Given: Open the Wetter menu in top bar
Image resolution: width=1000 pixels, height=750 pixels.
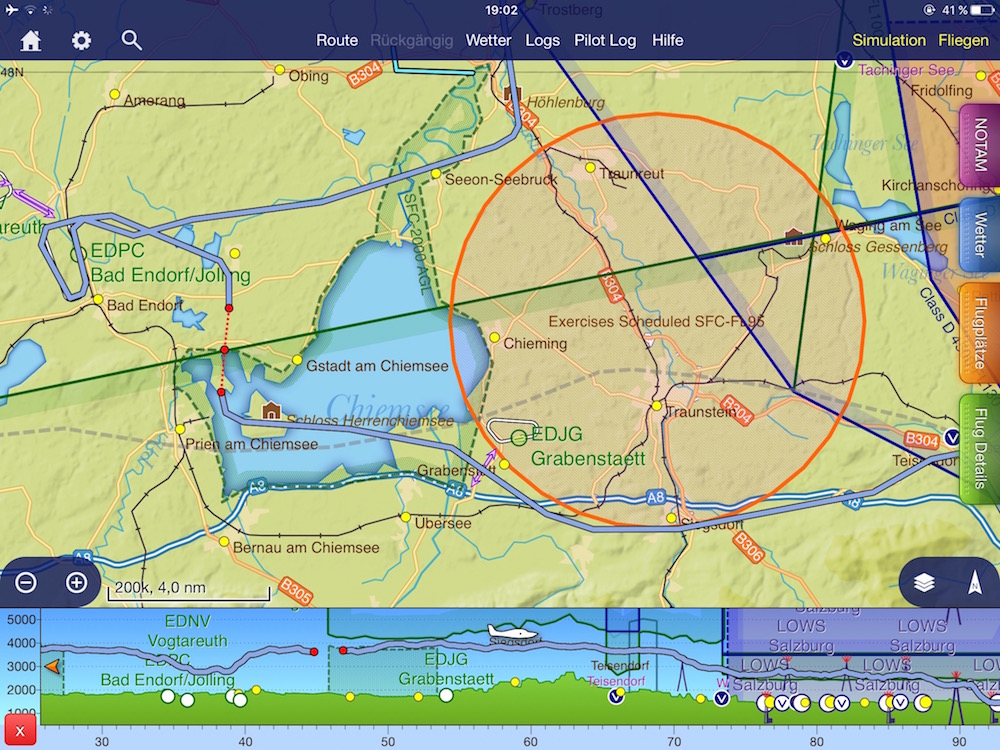Looking at the screenshot, I should point(488,41).
